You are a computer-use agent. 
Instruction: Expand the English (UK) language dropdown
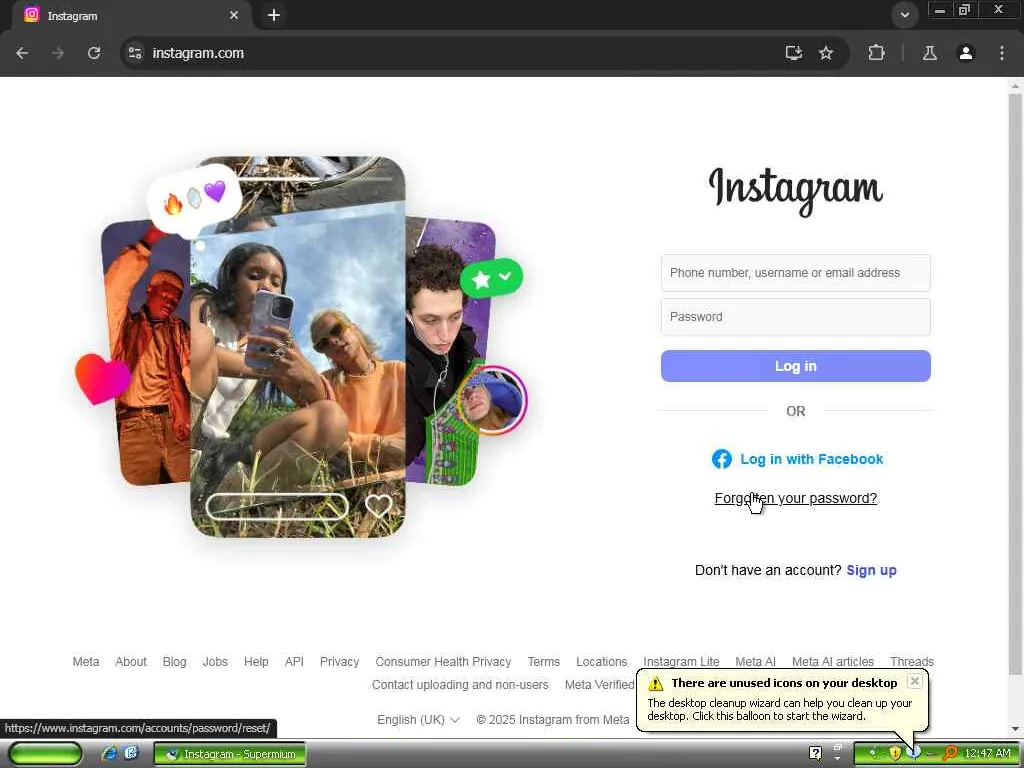point(418,720)
